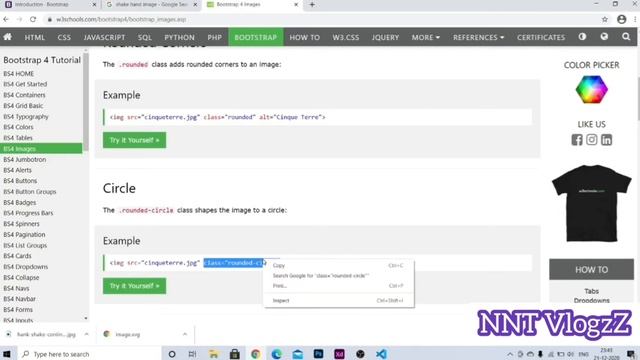Click Try it Yourself under circle example
The image size is (640, 360).
pyautogui.click(x=134, y=286)
